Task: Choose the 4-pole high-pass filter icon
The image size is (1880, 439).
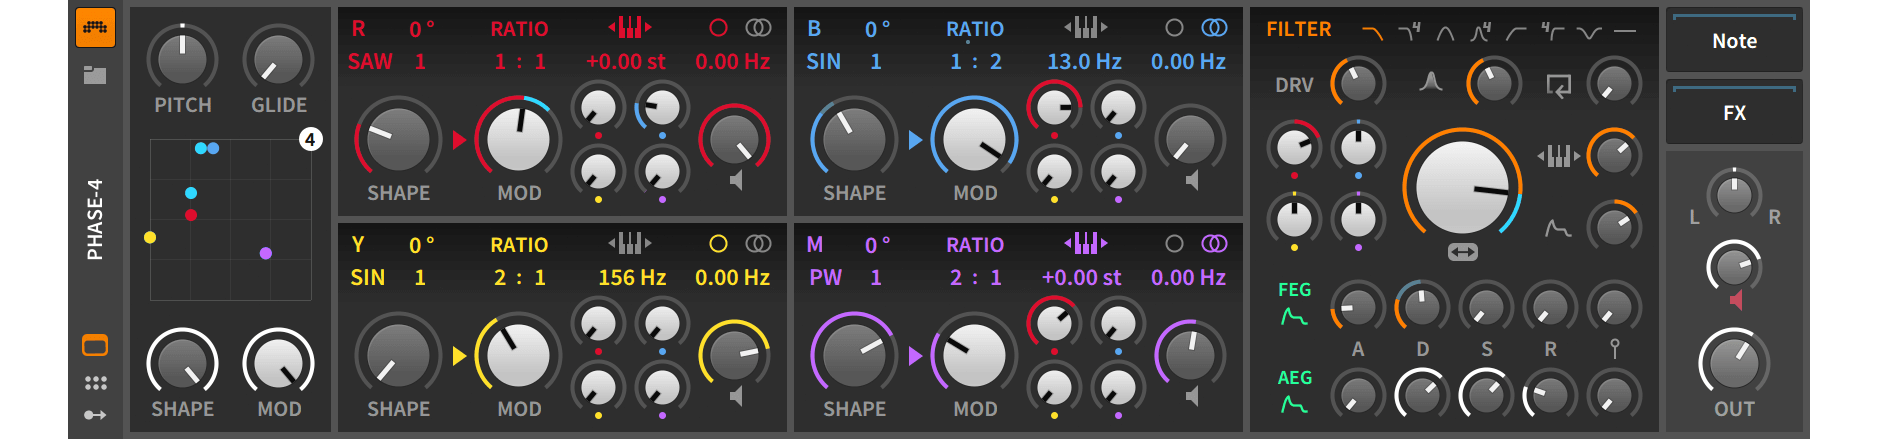Action: click(x=1552, y=32)
